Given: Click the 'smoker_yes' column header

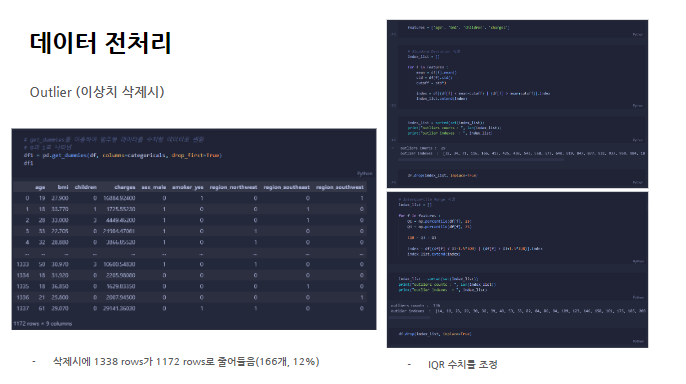Looking at the screenshot, I should pyautogui.click(x=188, y=187).
